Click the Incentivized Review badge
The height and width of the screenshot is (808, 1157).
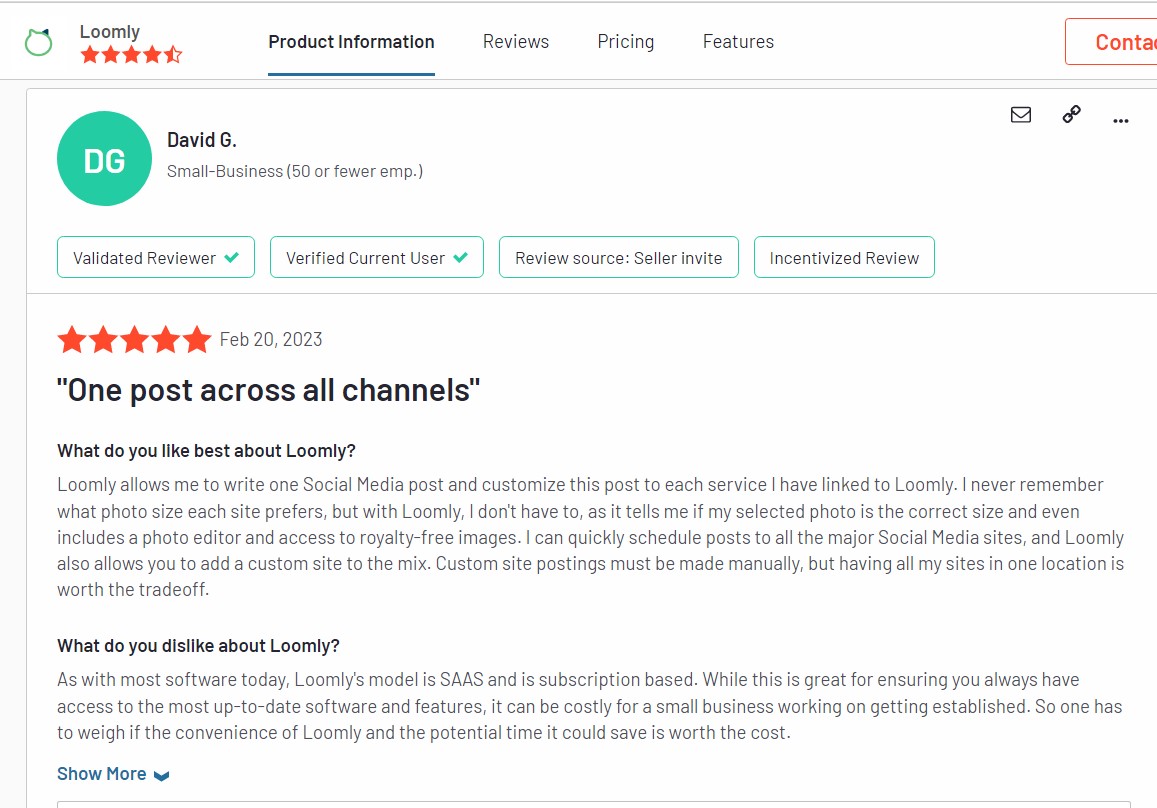click(844, 258)
